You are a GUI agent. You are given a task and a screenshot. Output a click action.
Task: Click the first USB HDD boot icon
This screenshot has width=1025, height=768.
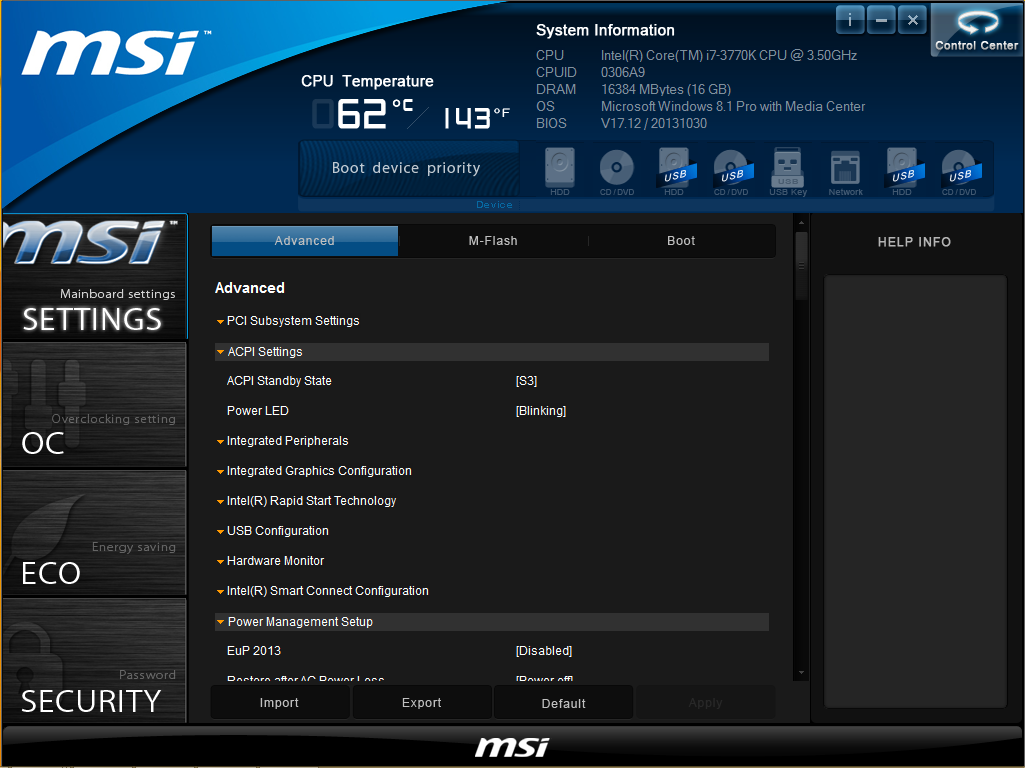675,171
